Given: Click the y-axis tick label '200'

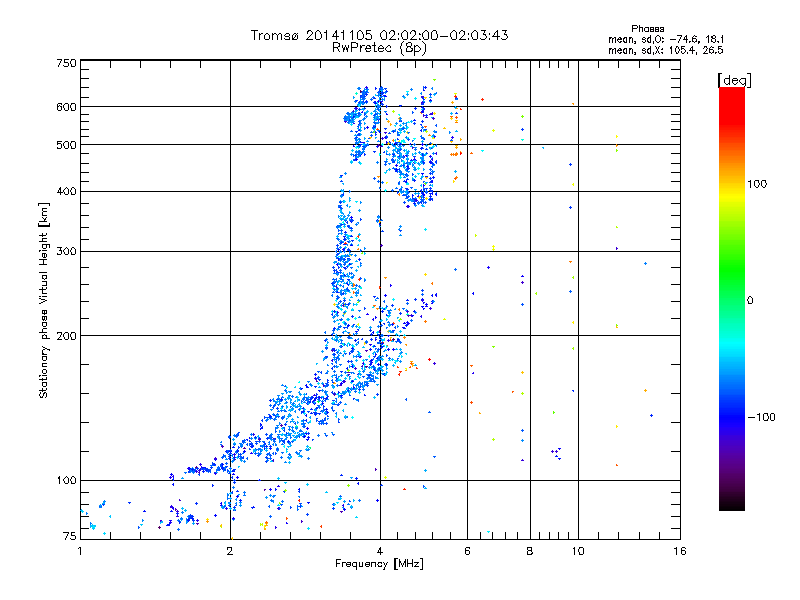Looking at the screenshot, I should [x=67, y=336].
